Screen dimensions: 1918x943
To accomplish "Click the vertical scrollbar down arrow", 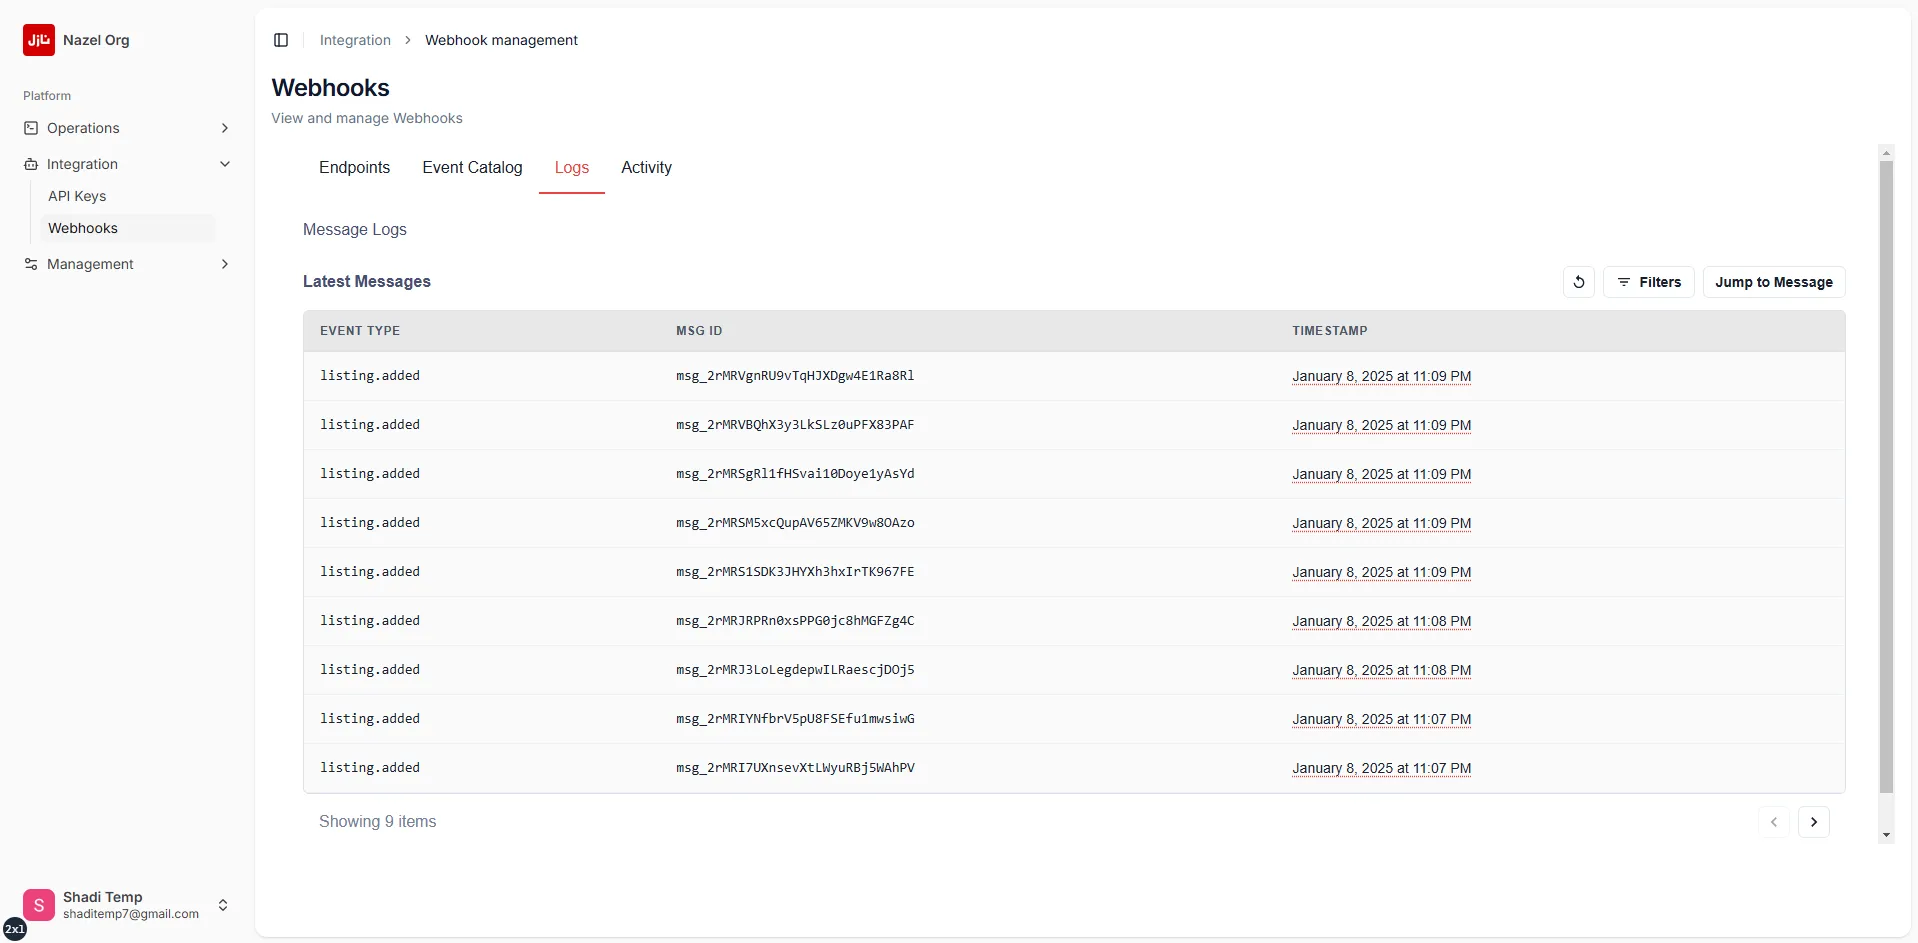I will tap(1886, 834).
